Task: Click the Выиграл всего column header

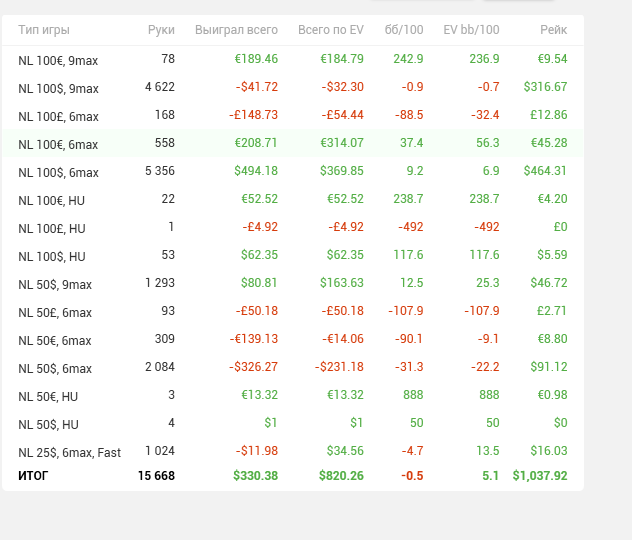Action: [236, 31]
